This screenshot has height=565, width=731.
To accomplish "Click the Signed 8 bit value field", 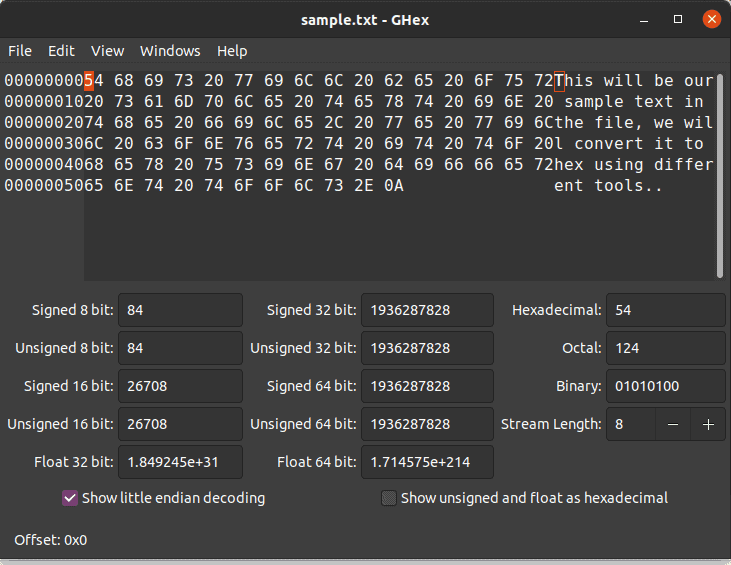I will click(x=180, y=310).
